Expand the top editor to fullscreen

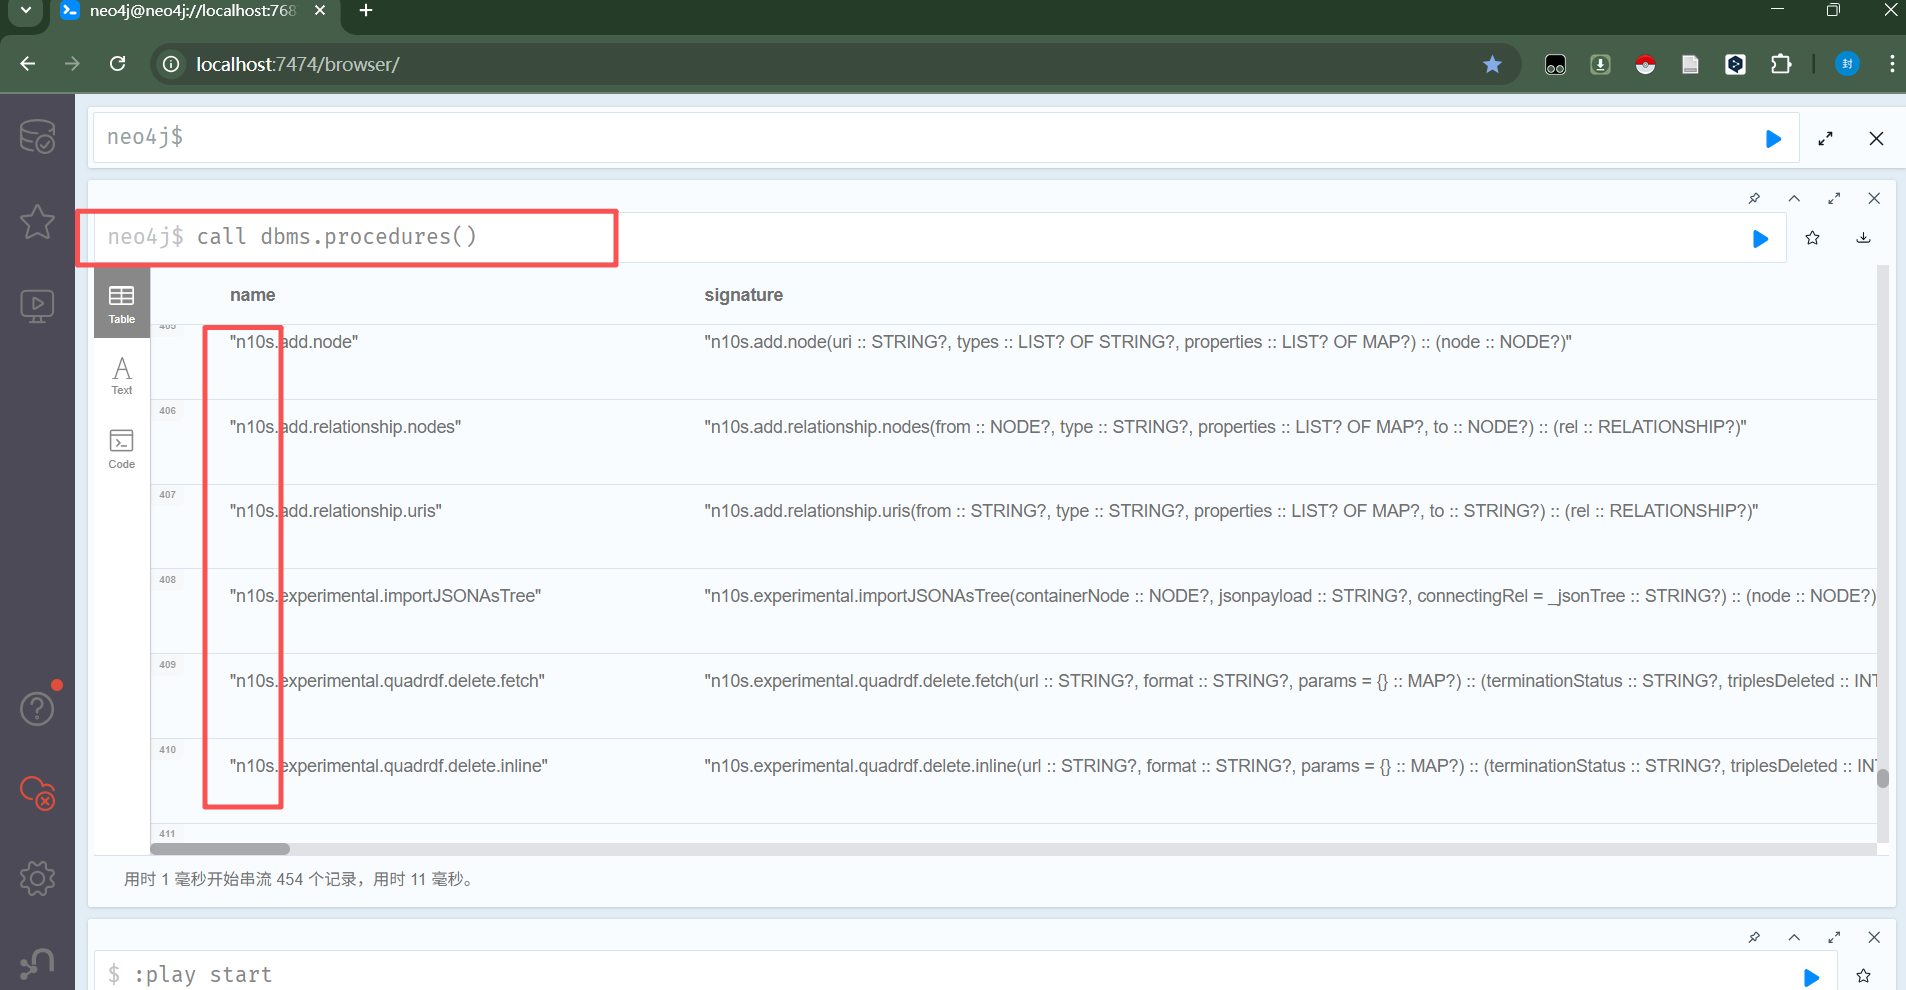pyautogui.click(x=1825, y=139)
